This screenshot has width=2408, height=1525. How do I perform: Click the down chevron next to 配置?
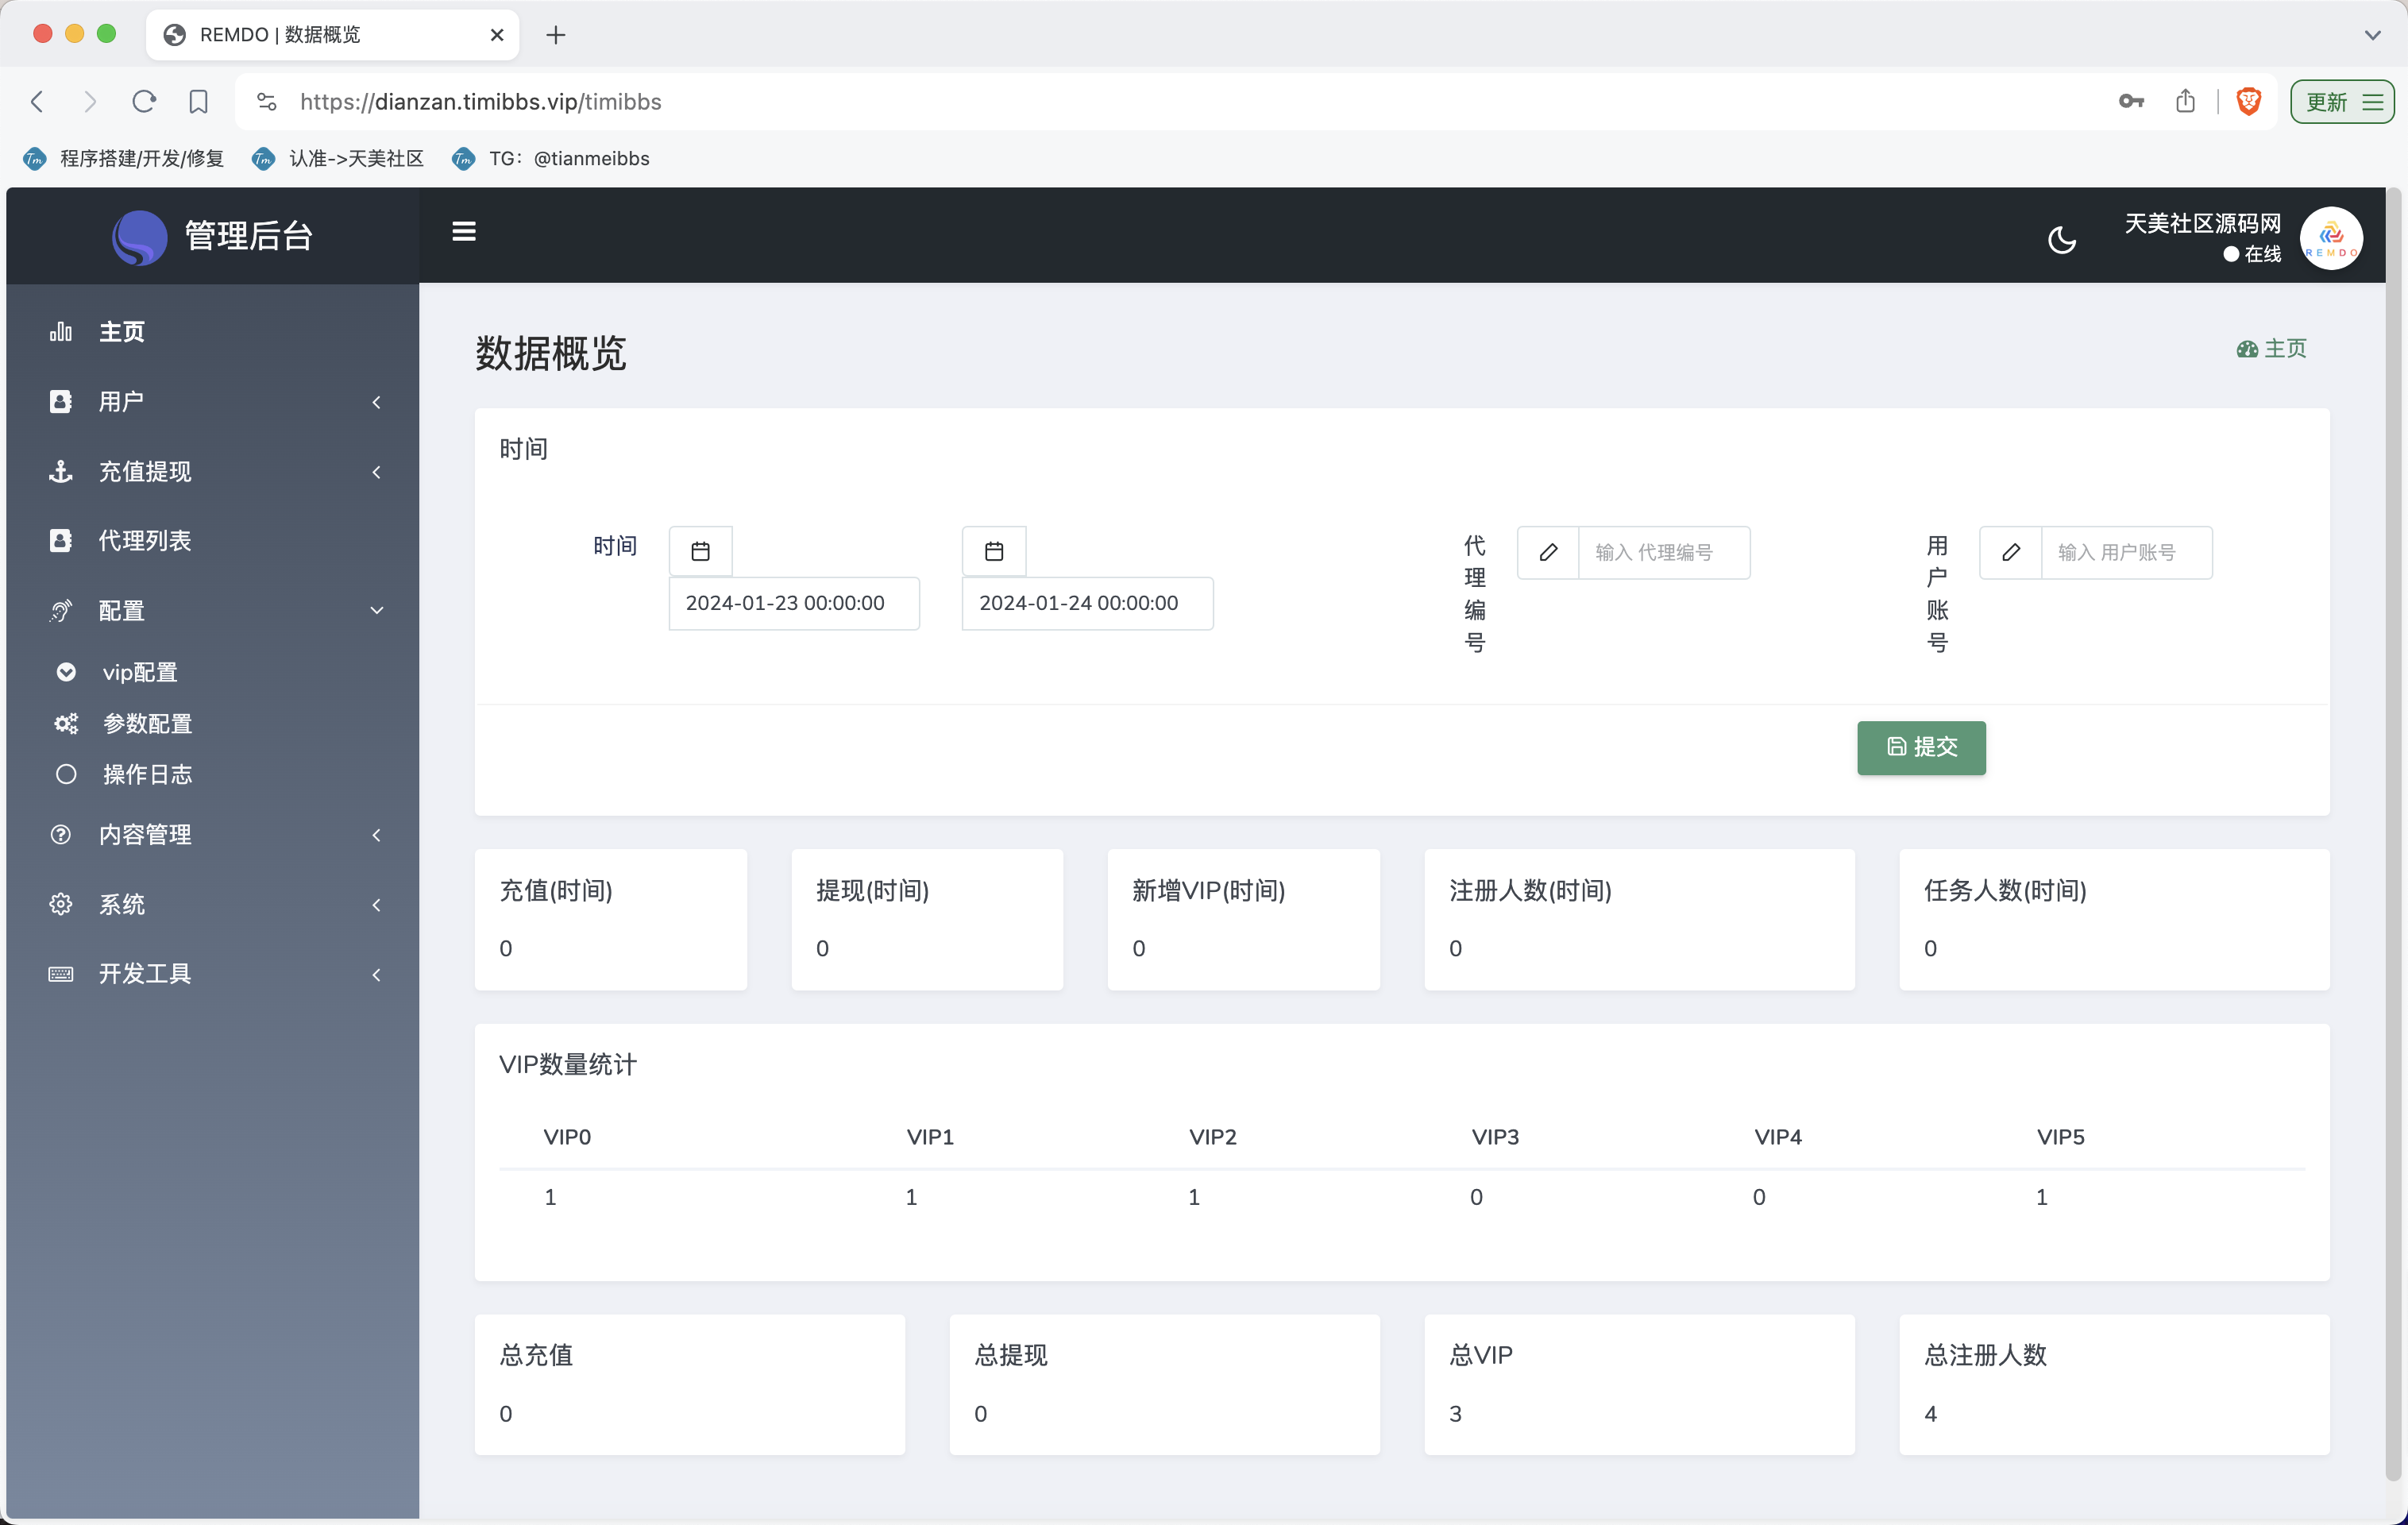[x=377, y=611]
